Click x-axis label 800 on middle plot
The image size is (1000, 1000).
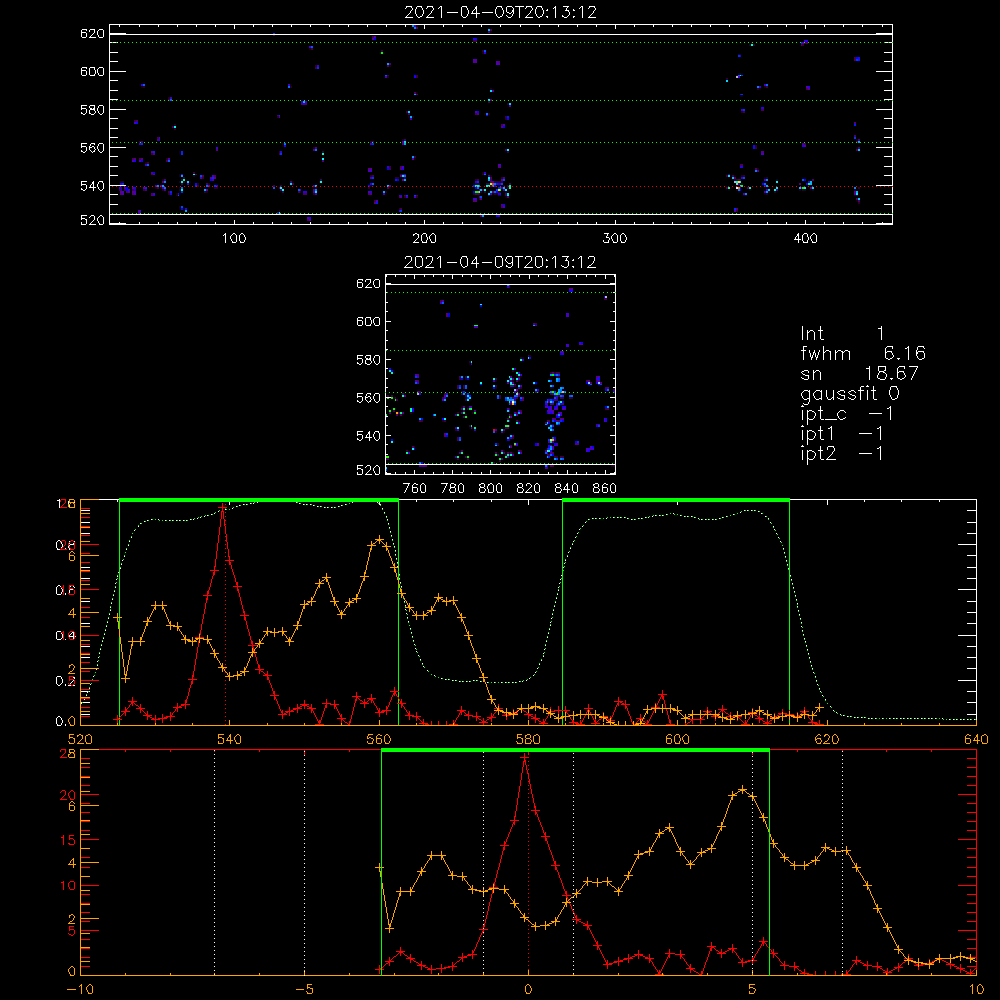click(x=490, y=489)
